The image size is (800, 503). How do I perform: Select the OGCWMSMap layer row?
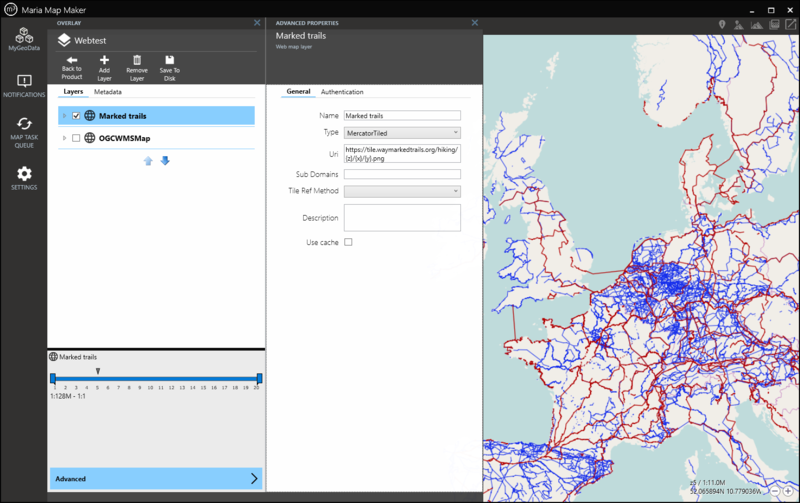[x=156, y=138]
